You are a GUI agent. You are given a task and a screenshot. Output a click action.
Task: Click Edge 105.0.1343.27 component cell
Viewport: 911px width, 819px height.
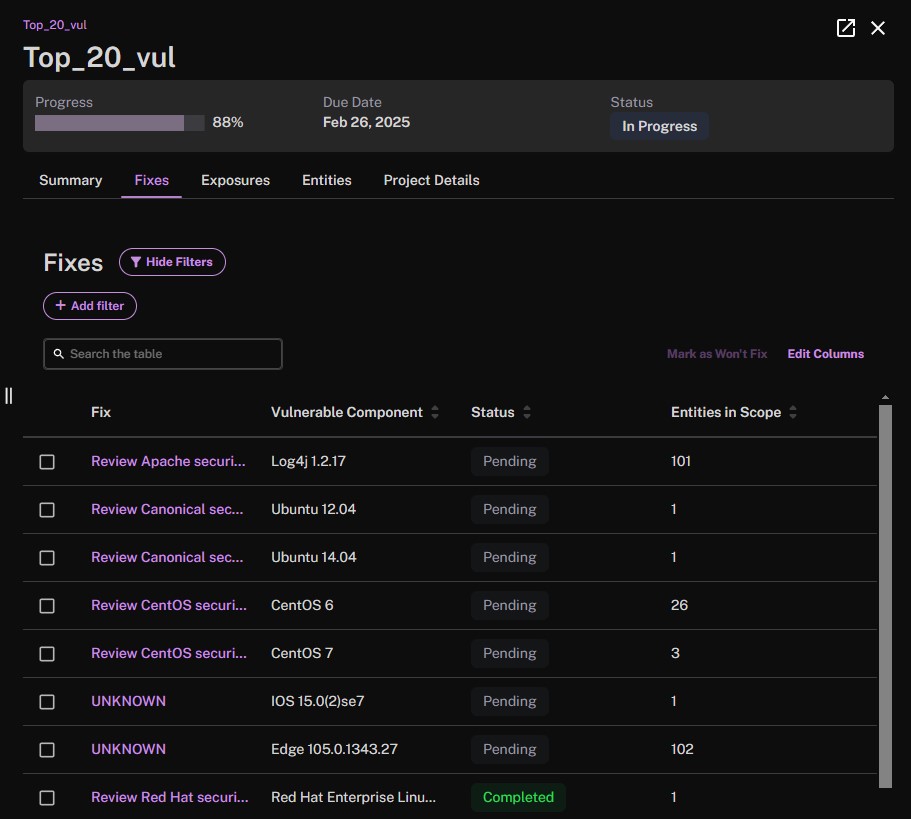334,749
